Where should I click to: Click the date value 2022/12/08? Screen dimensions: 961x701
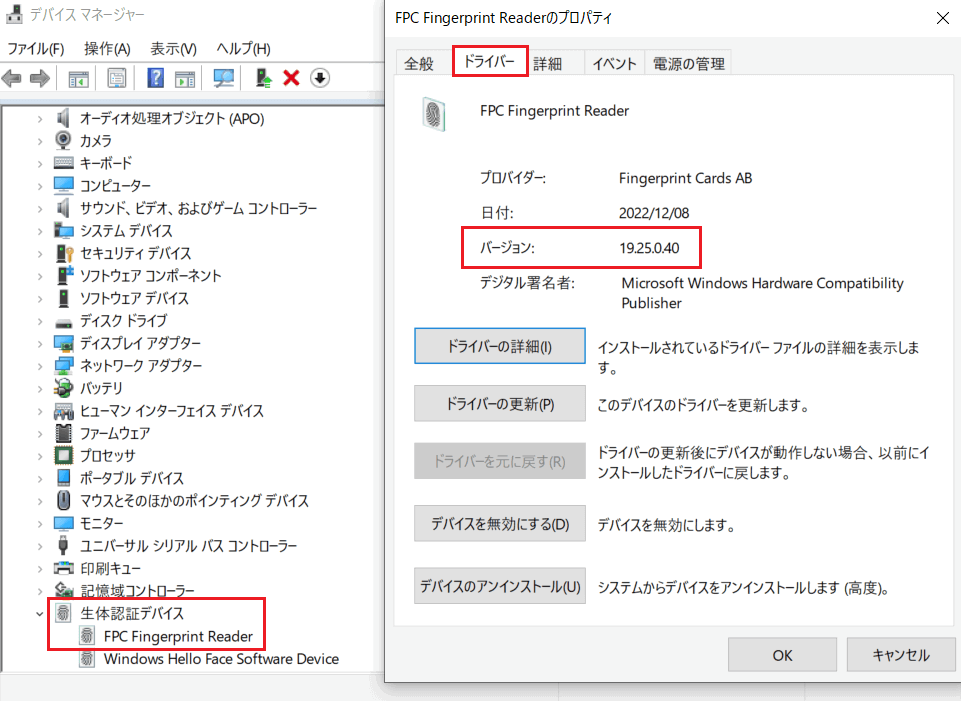click(x=654, y=213)
